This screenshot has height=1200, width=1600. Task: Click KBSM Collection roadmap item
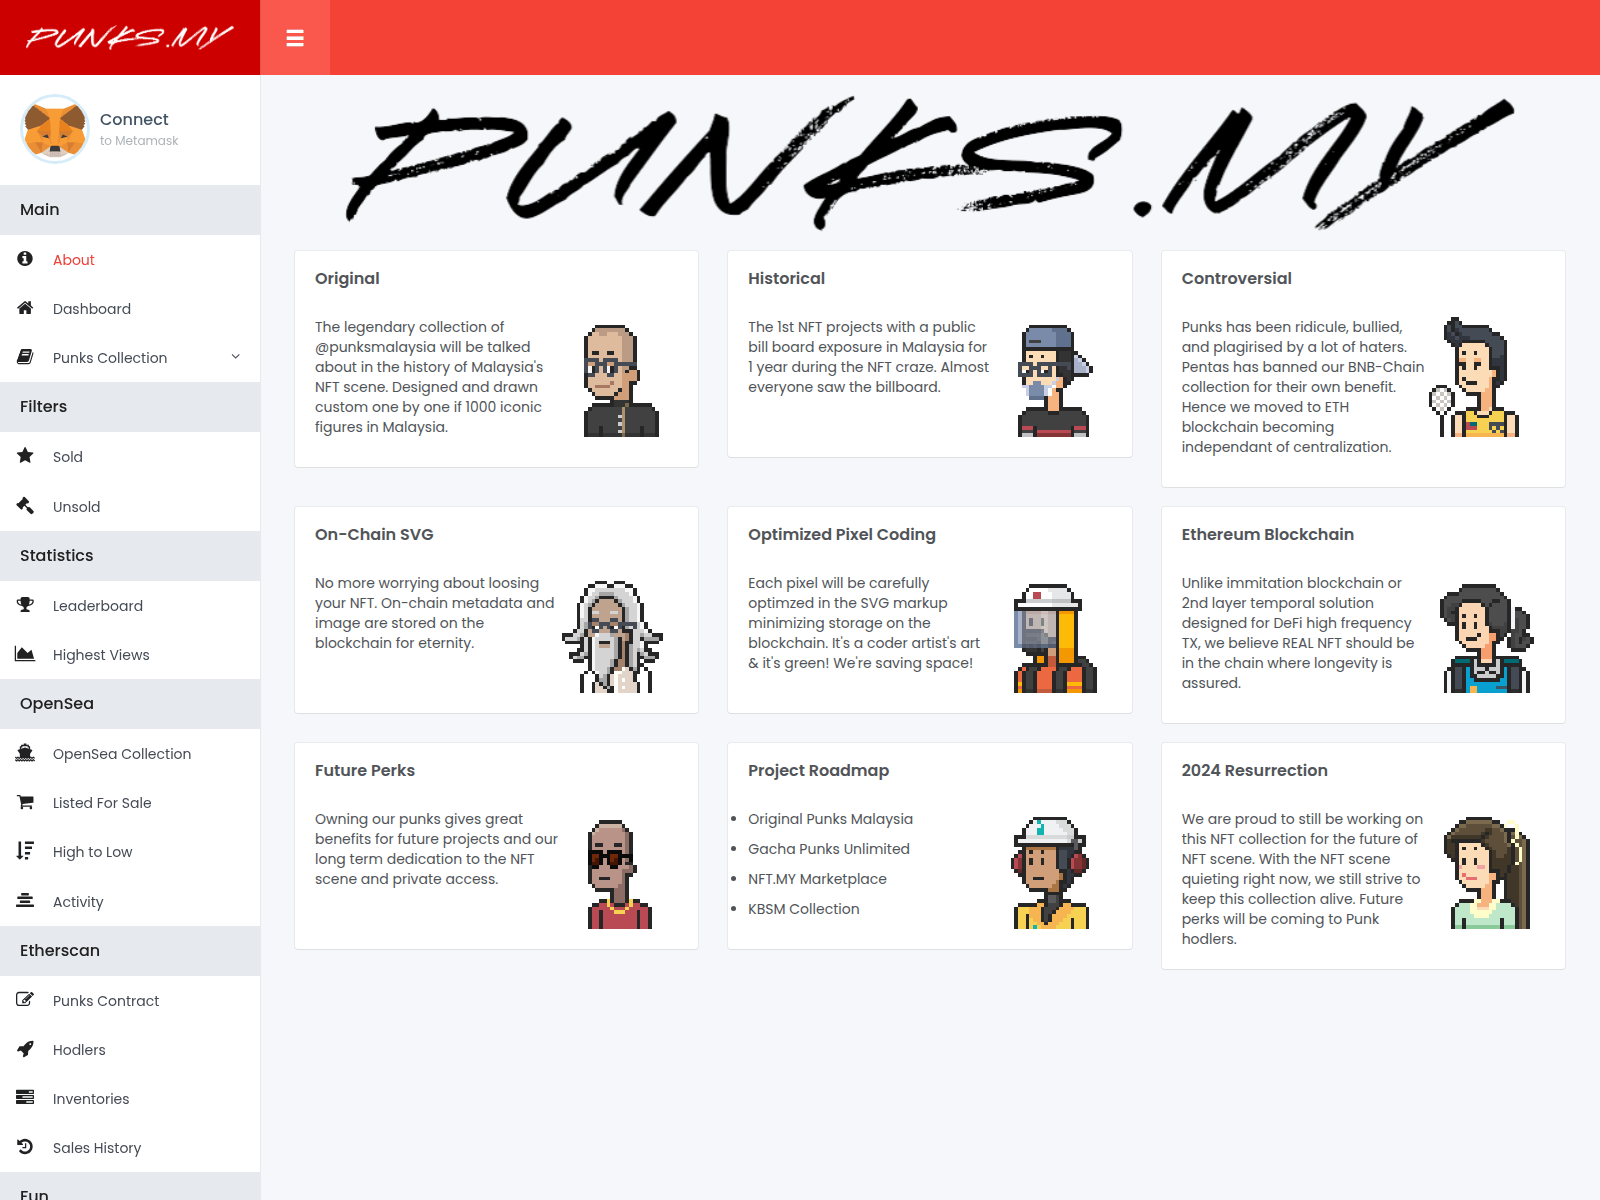(804, 909)
